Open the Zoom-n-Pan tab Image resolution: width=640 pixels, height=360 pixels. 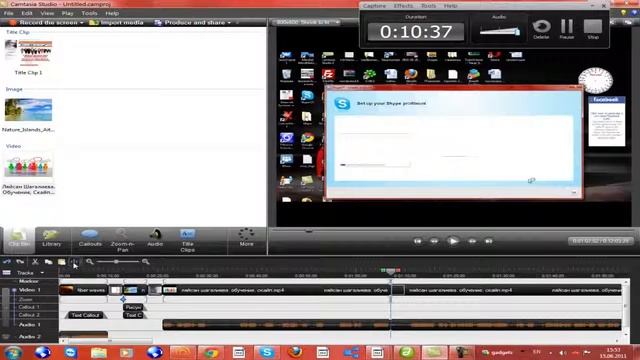pyautogui.click(x=122, y=241)
